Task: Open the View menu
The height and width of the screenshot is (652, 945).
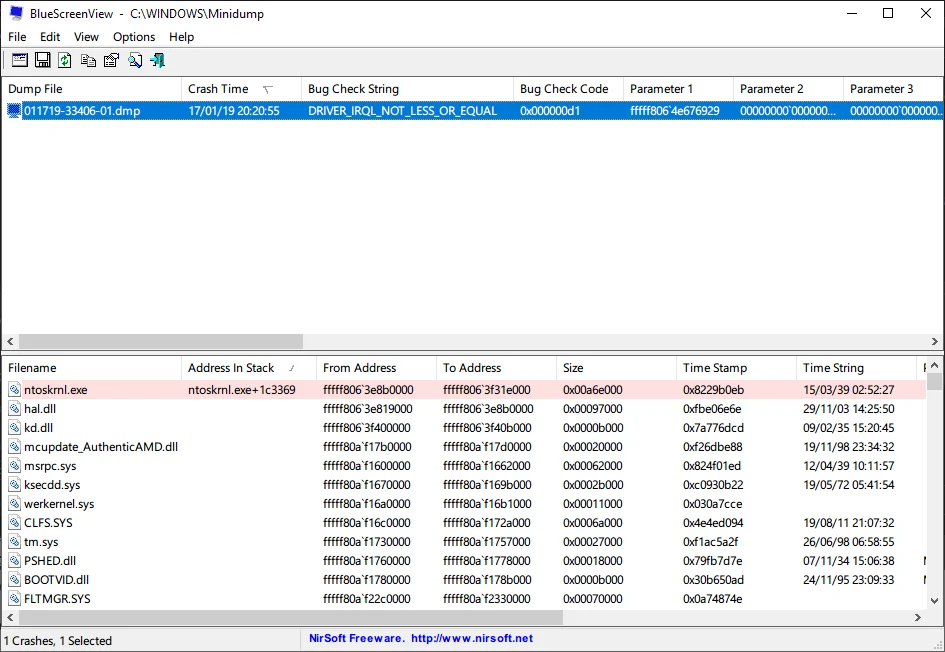Action: 86,37
